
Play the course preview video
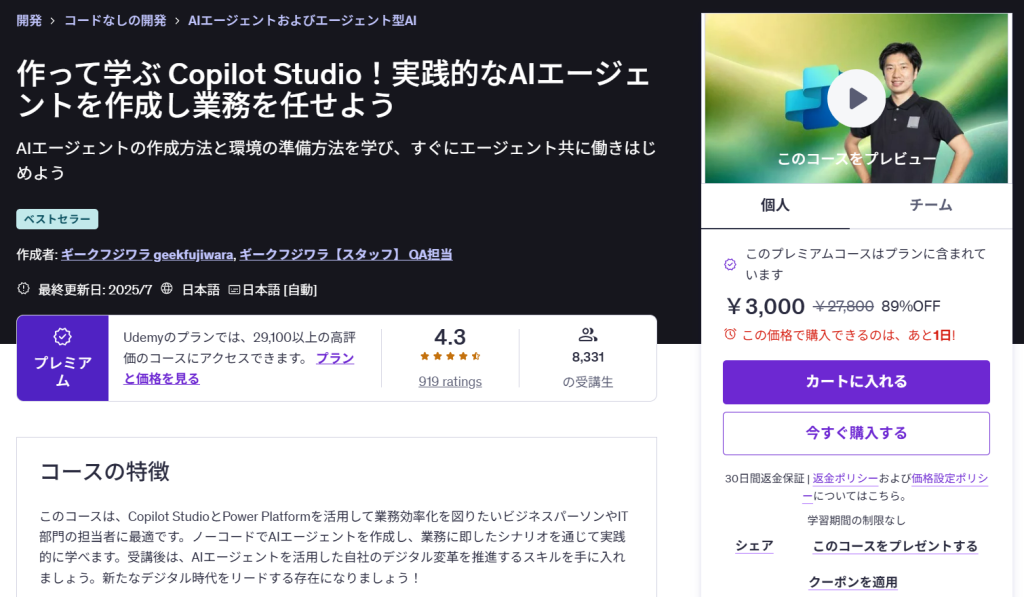[x=856, y=98]
